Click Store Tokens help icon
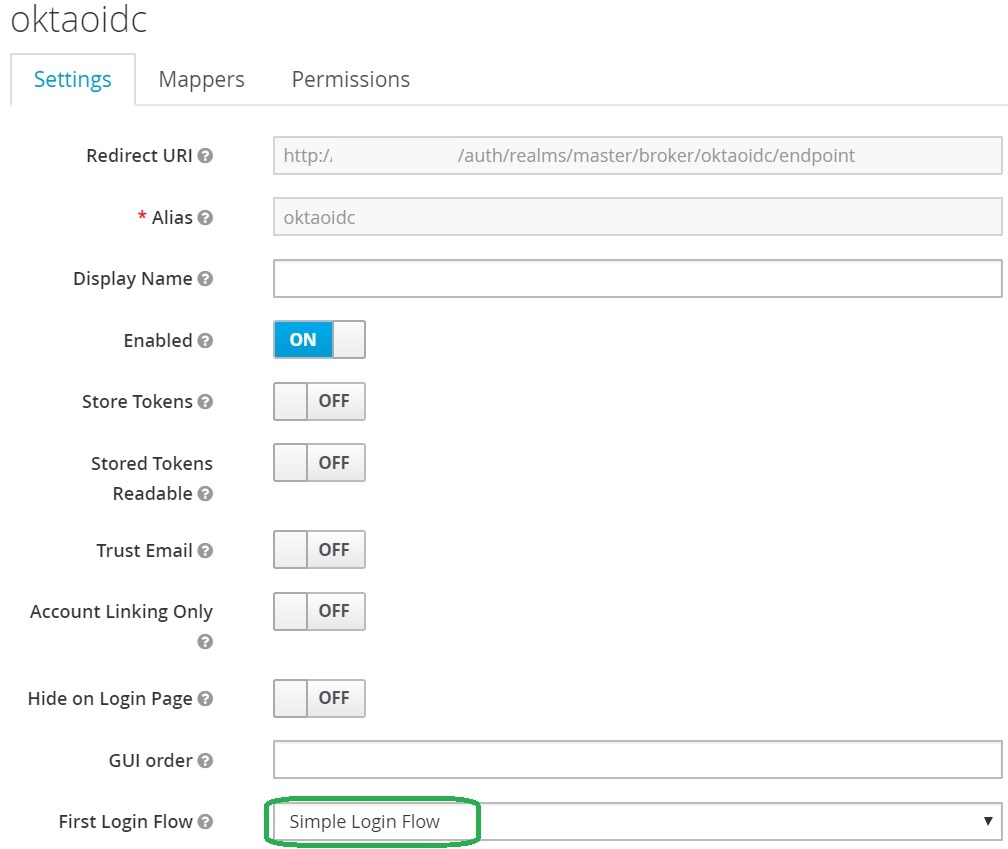Viewport: 1008px width, 849px height. 205,402
